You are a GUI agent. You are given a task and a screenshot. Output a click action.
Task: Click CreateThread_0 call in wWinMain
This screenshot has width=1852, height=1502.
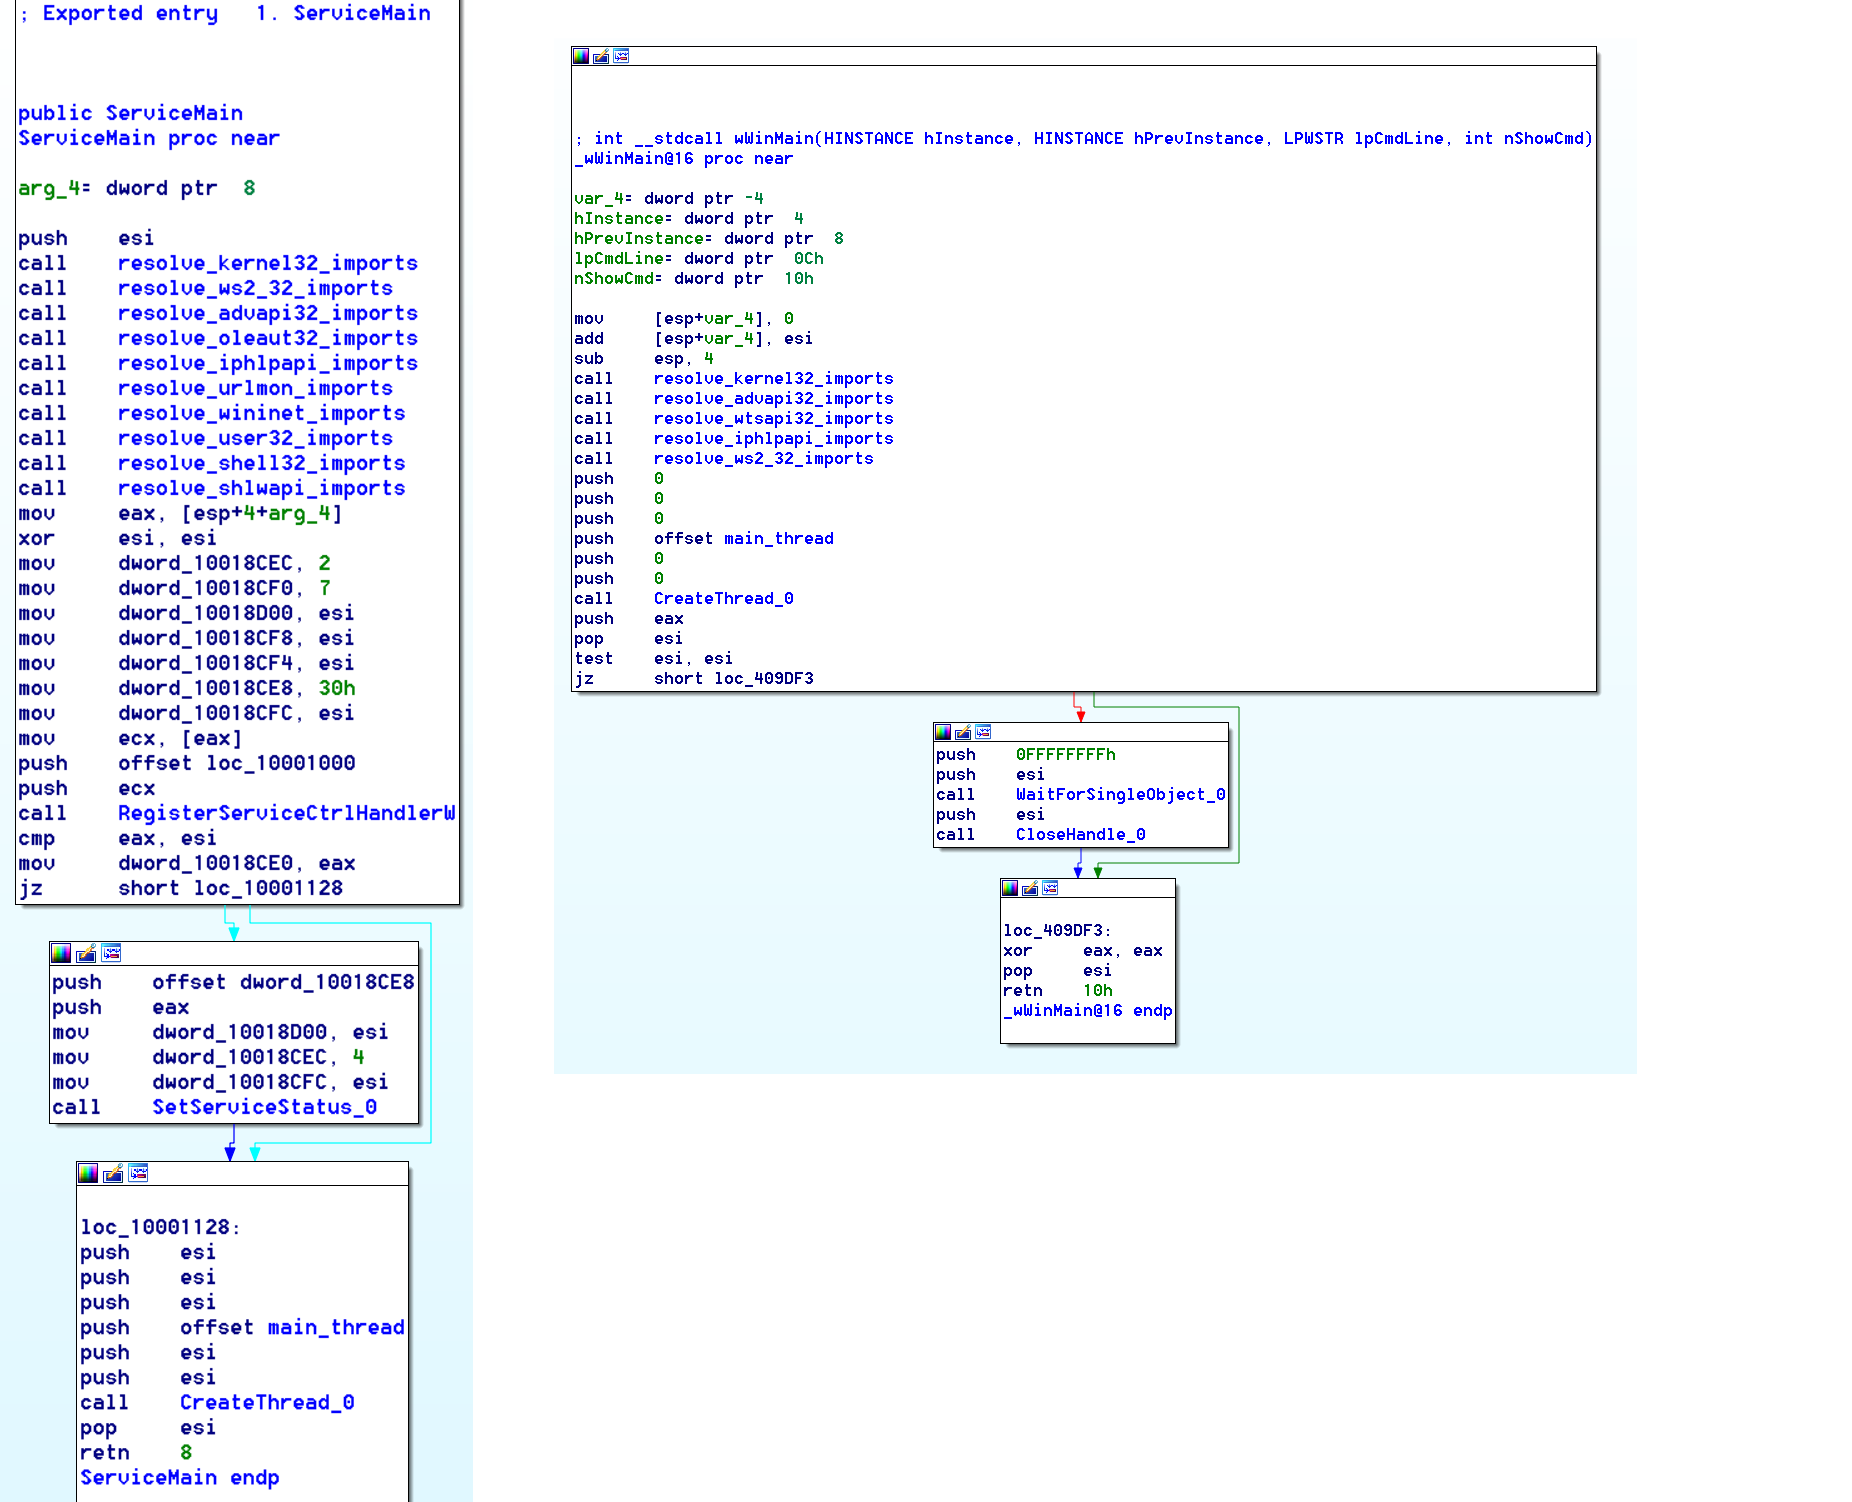tap(724, 598)
